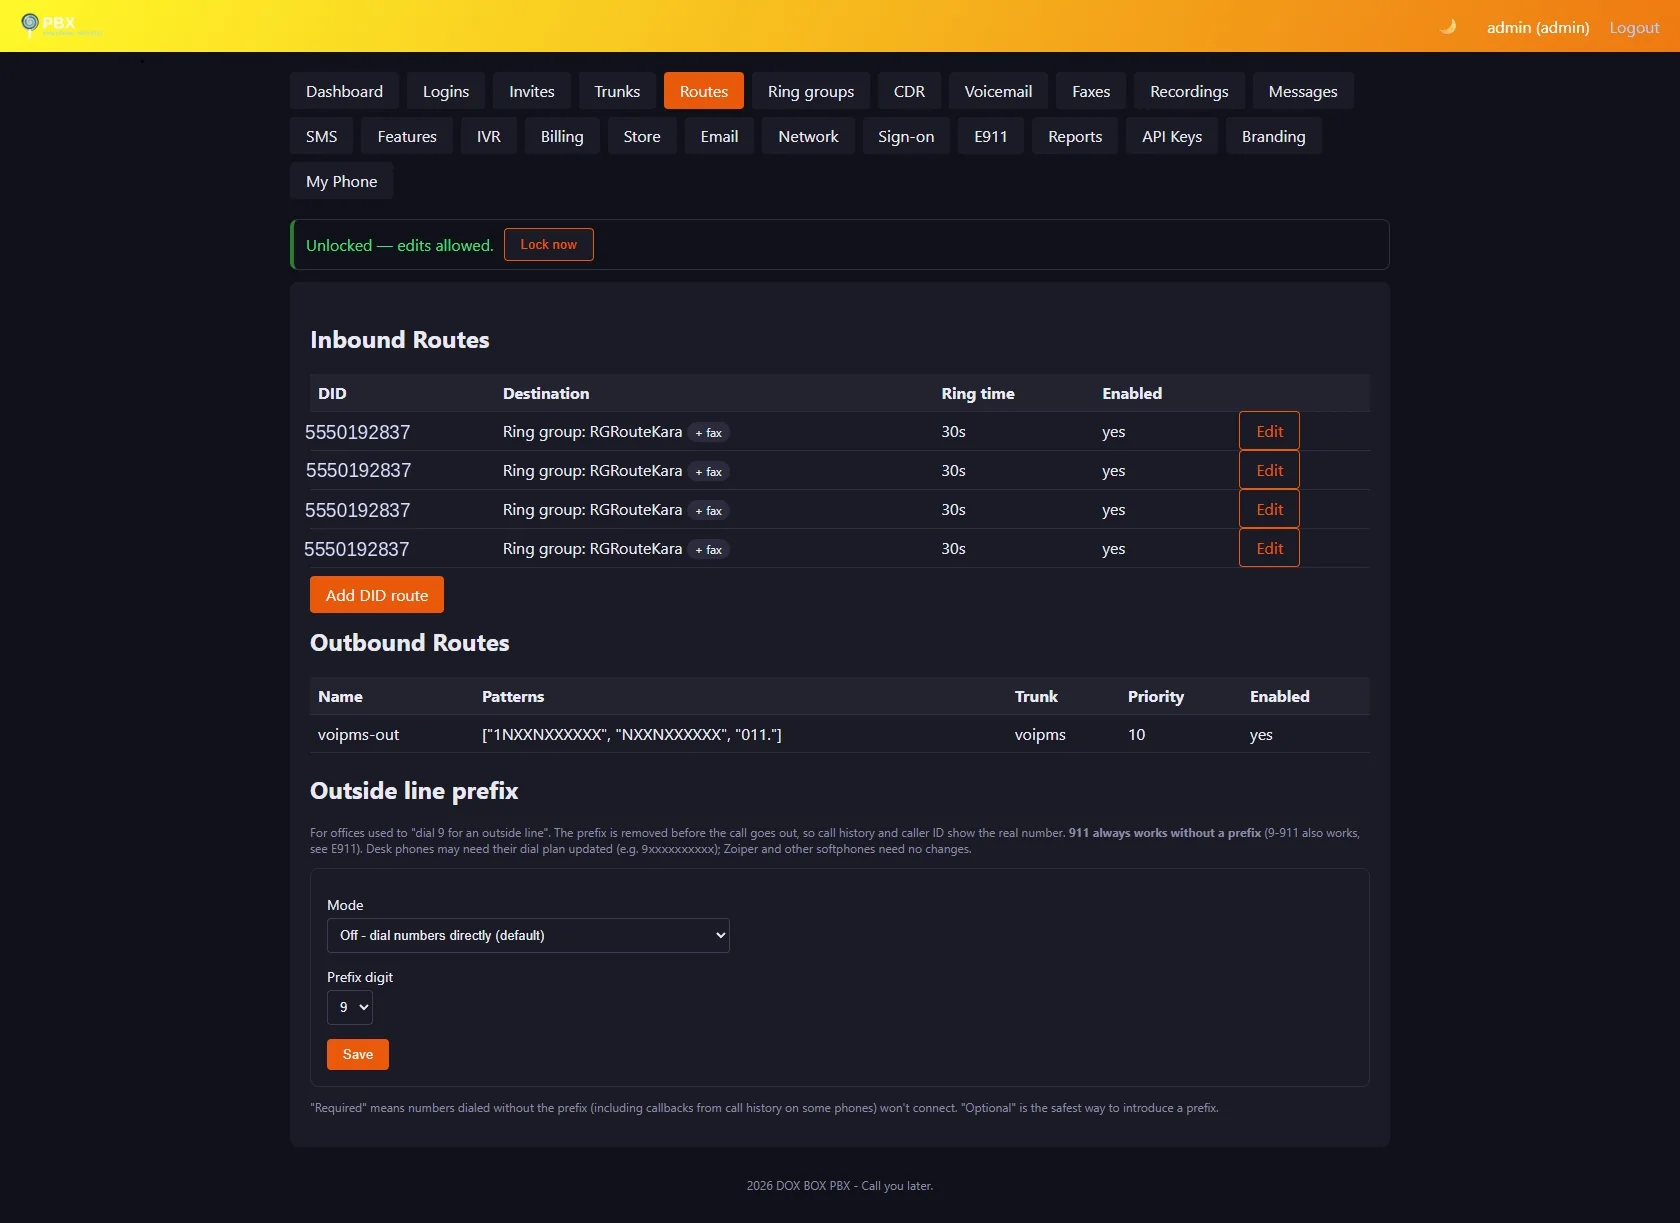1680x1223 pixels.
Task: Open the E911 tab
Action: pyautogui.click(x=991, y=136)
